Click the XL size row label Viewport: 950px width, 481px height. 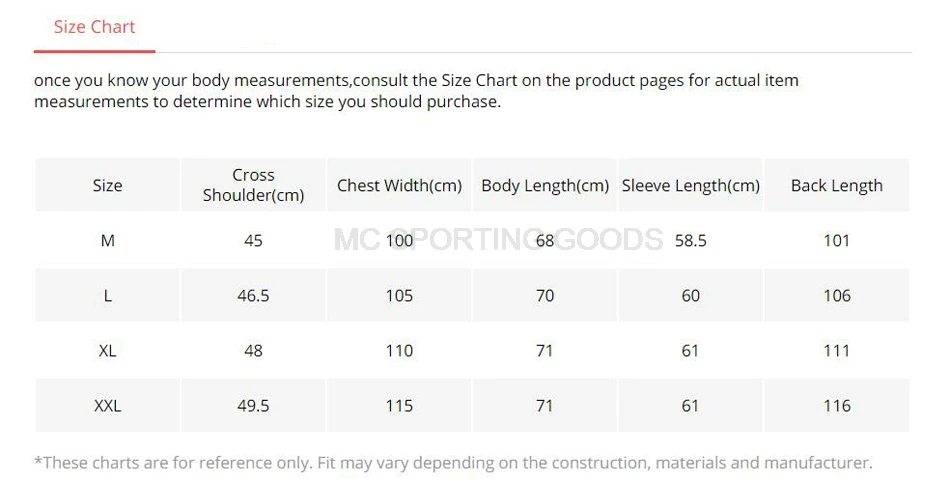coord(107,351)
